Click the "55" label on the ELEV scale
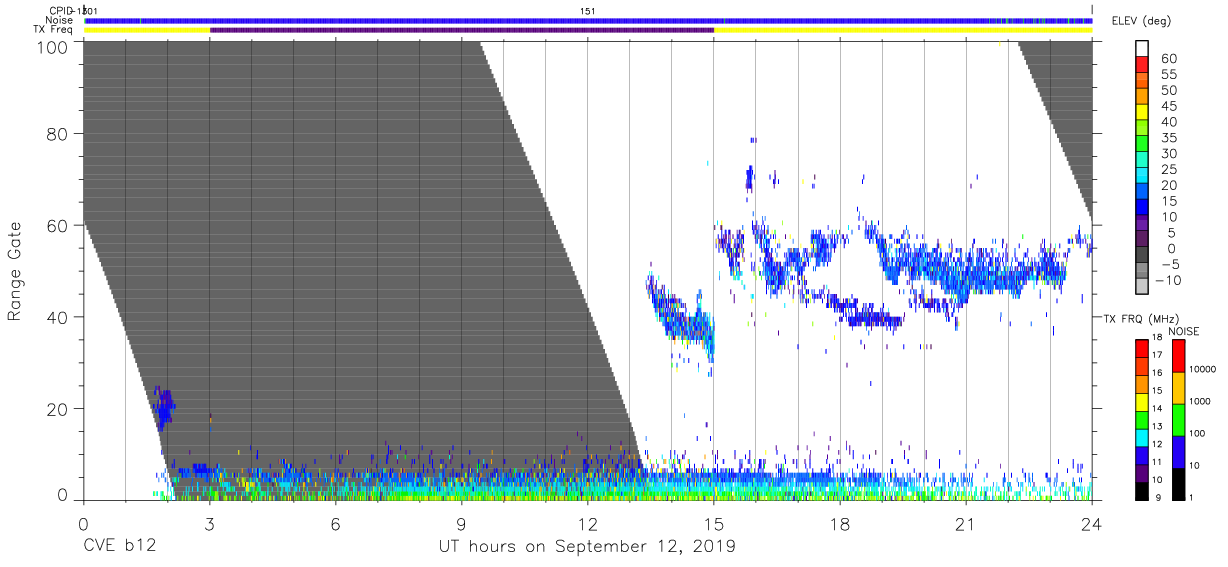The image size is (1228, 567). (1168, 75)
